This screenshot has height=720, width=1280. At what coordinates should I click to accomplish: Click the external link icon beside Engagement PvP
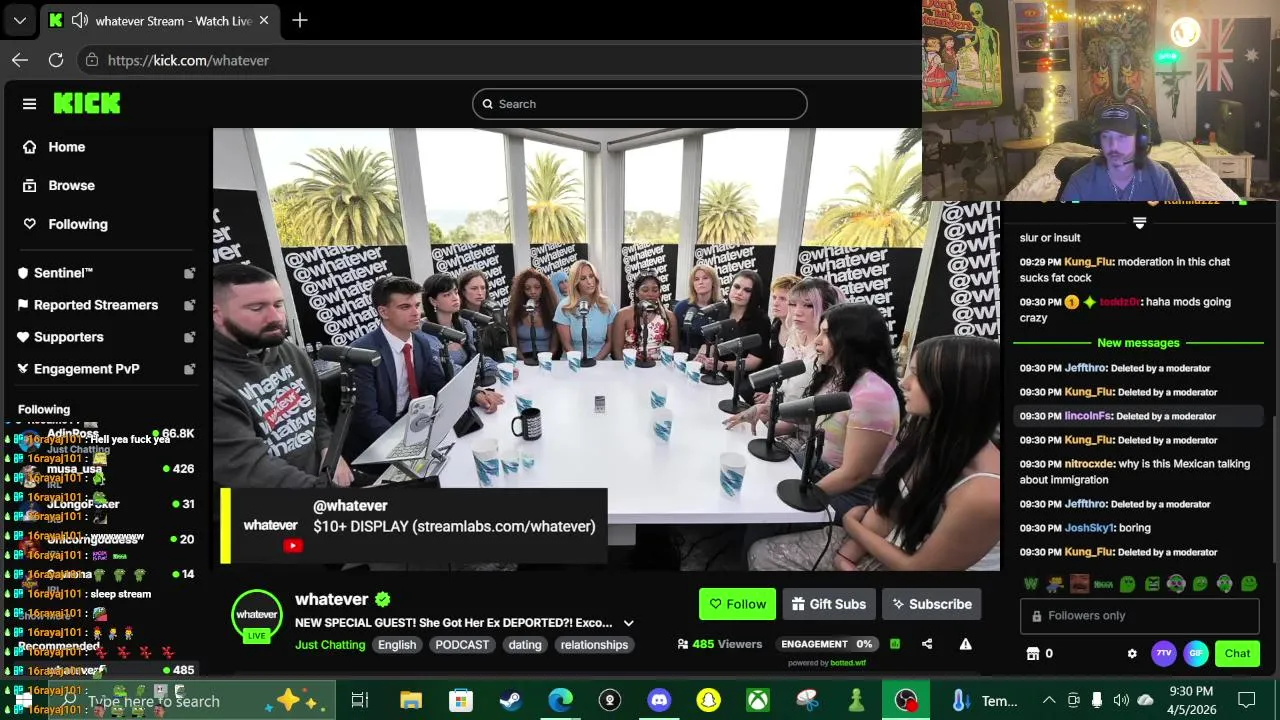tap(189, 369)
